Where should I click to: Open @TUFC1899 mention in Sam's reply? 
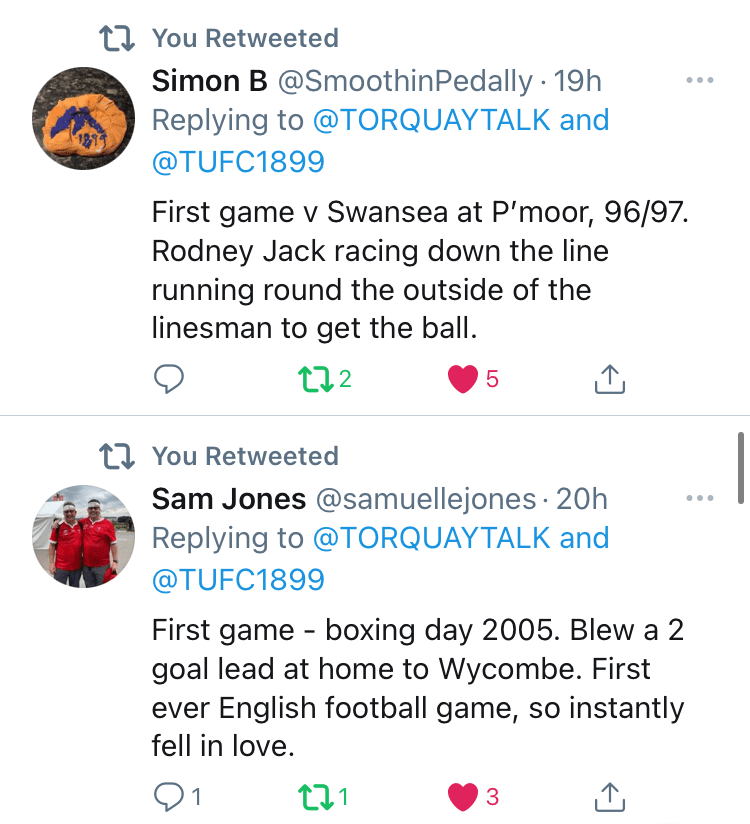point(238,579)
